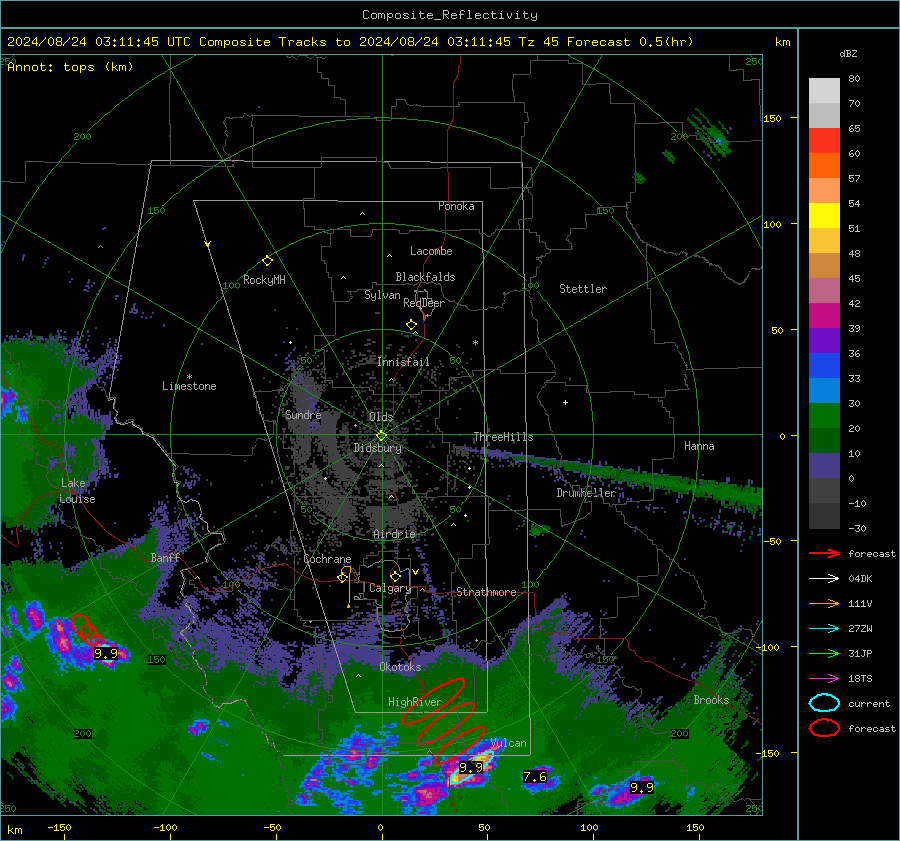
Task: Click the 80 dBZ white color swatch
Action: [824, 90]
